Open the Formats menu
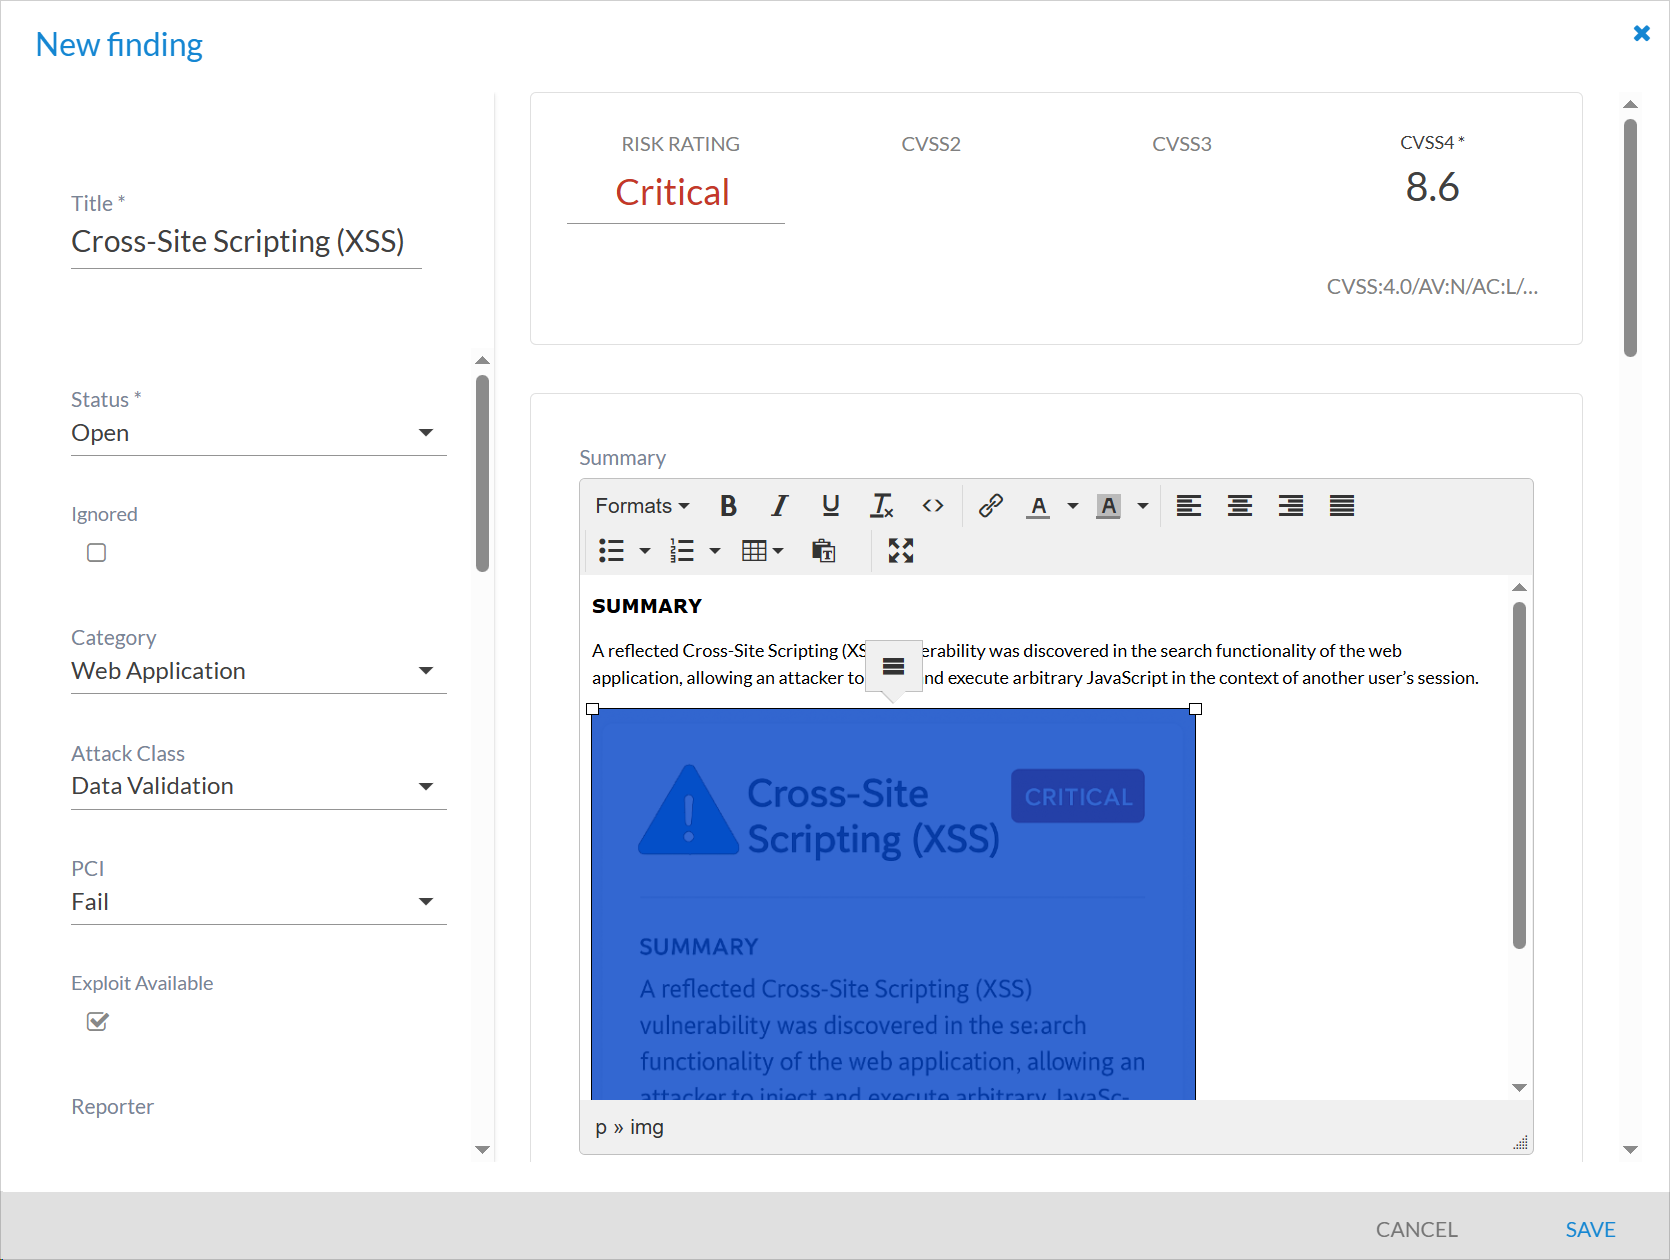The height and width of the screenshot is (1260, 1670). tap(642, 506)
